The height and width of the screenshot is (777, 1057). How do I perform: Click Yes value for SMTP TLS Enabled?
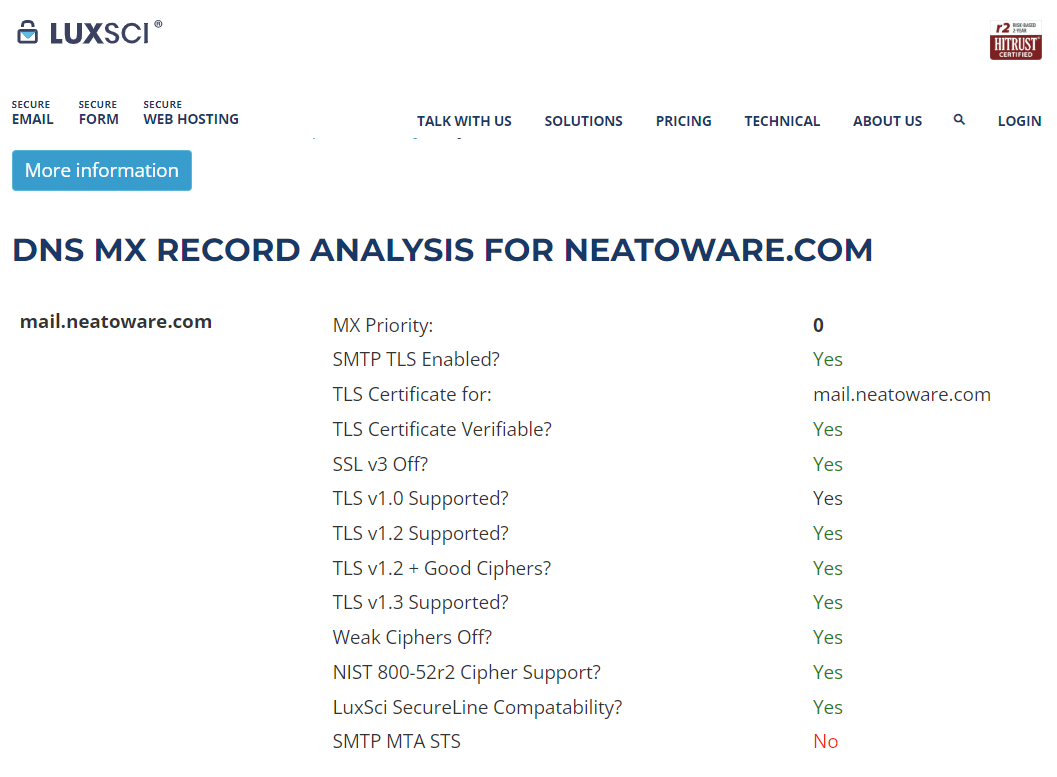[x=827, y=359]
